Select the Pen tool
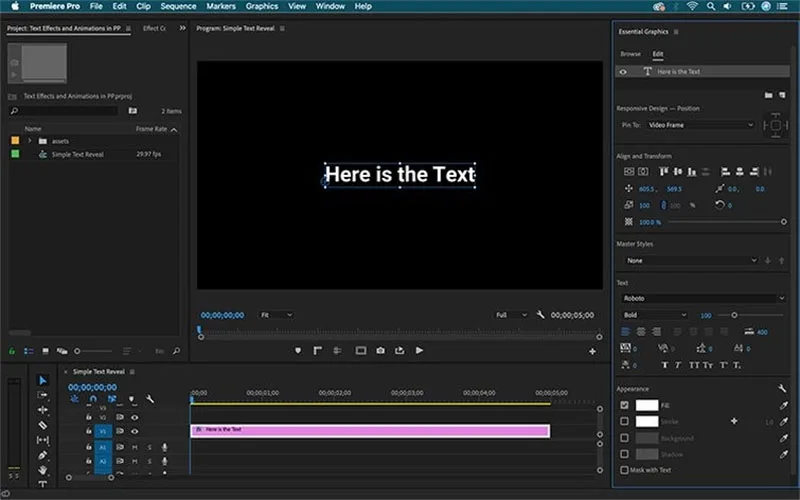800x500 pixels. [43, 455]
